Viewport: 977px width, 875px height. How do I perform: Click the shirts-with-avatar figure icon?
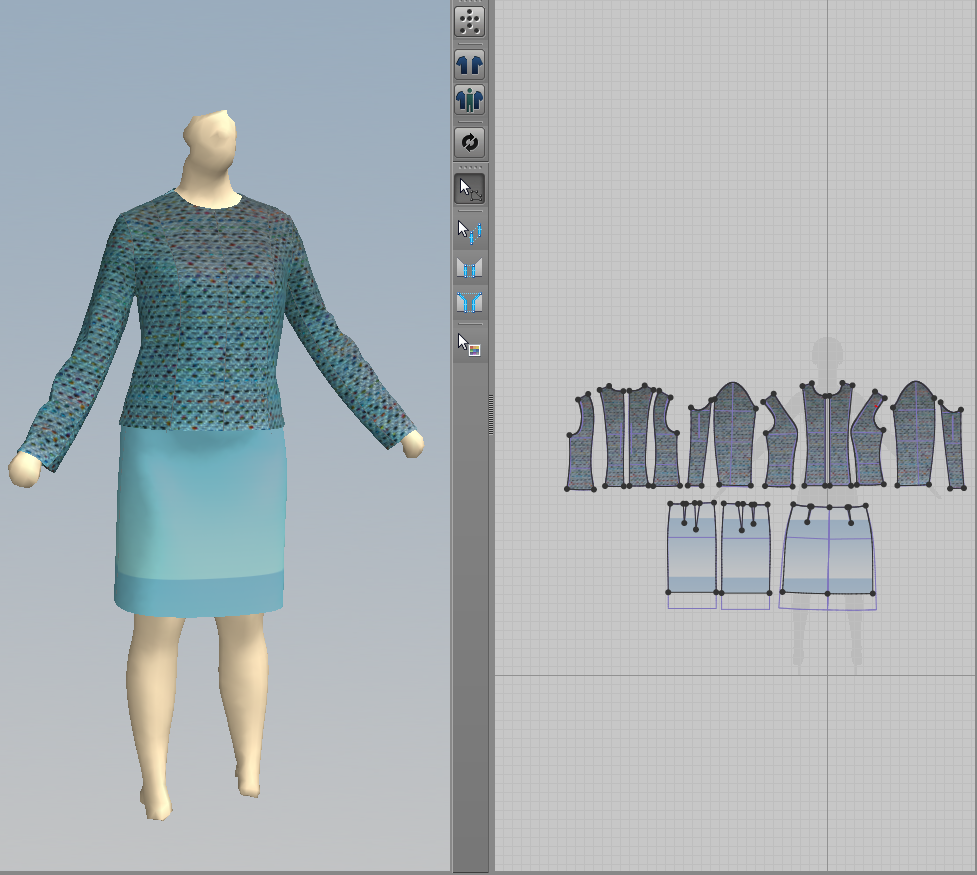click(469, 100)
